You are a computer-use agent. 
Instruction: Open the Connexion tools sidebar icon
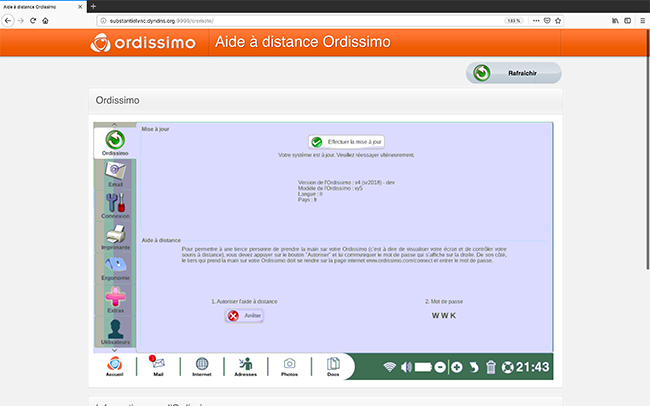tap(115, 206)
